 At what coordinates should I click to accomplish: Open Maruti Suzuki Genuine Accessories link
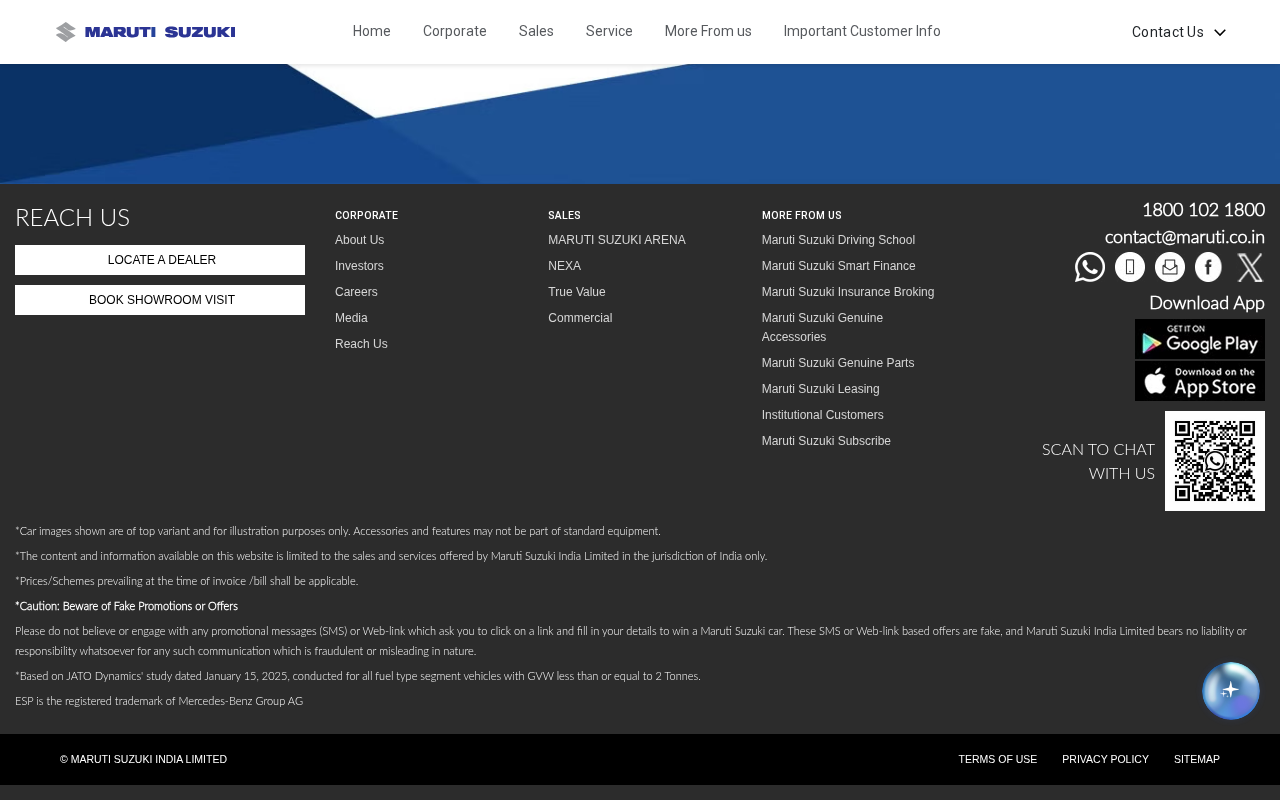click(823, 327)
